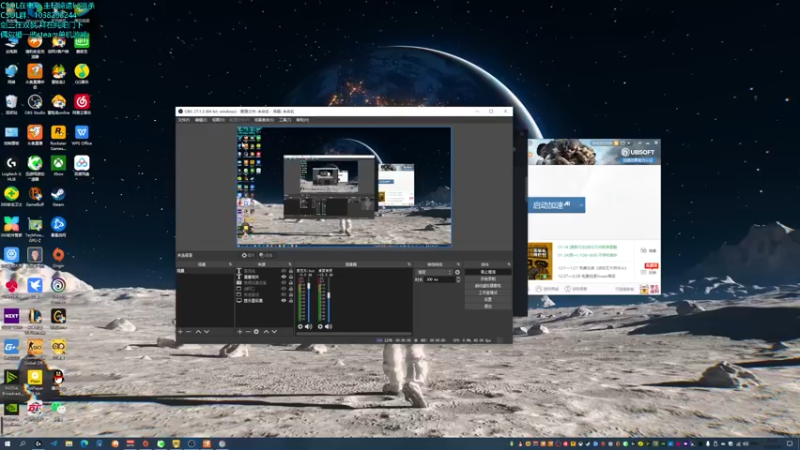Move source down in the Sources panel

(x=274, y=332)
